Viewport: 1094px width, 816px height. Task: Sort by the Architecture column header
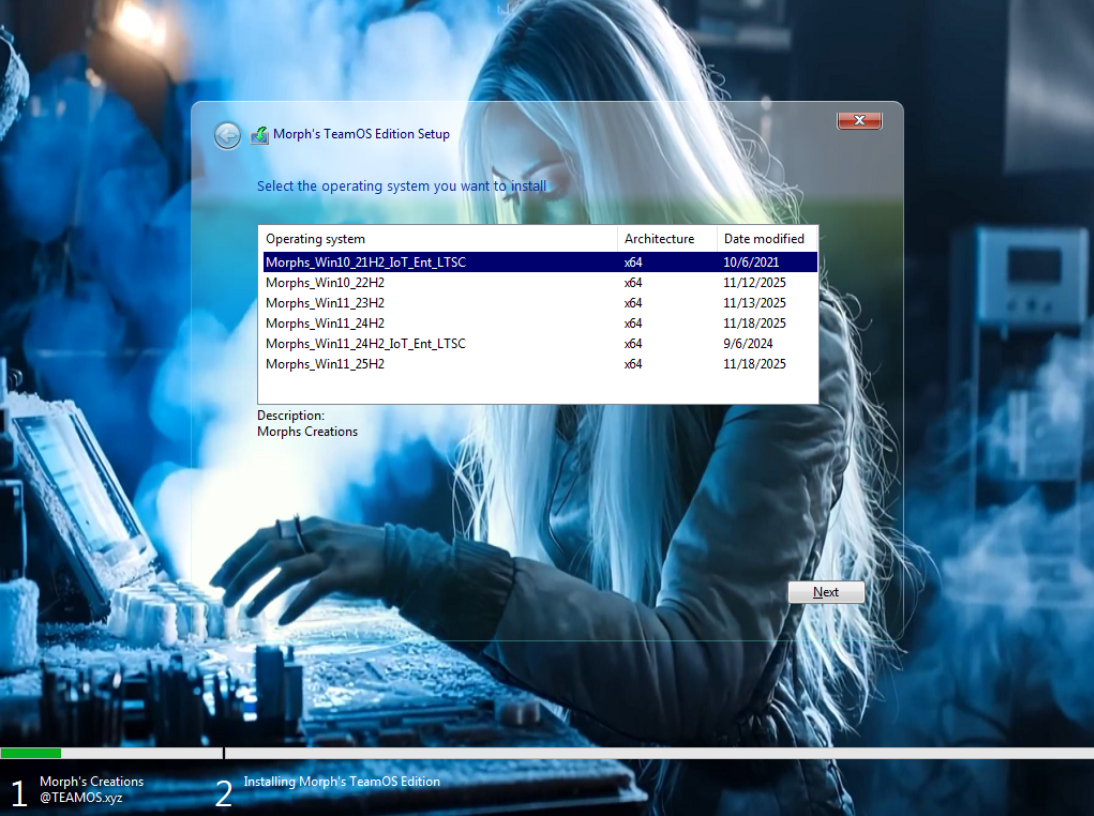coord(667,239)
